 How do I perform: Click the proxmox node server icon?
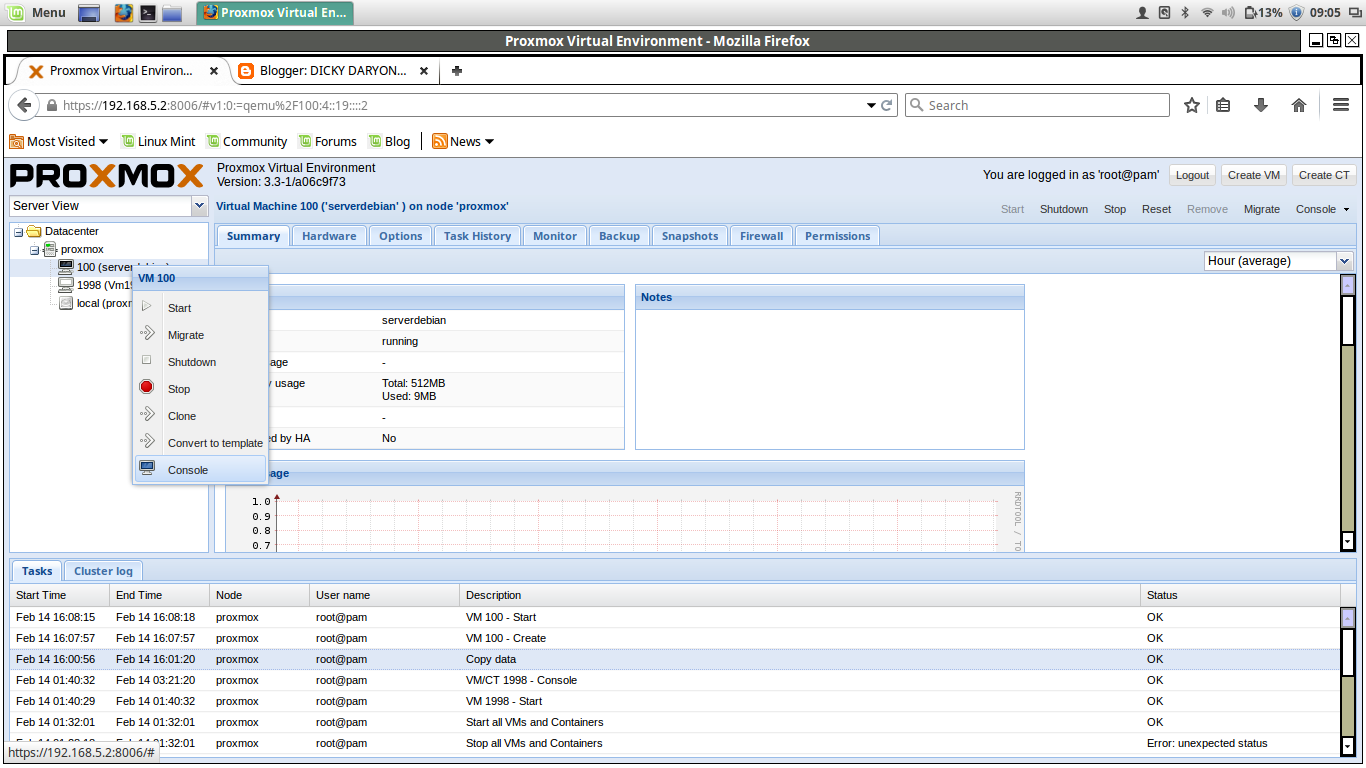tap(50, 249)
